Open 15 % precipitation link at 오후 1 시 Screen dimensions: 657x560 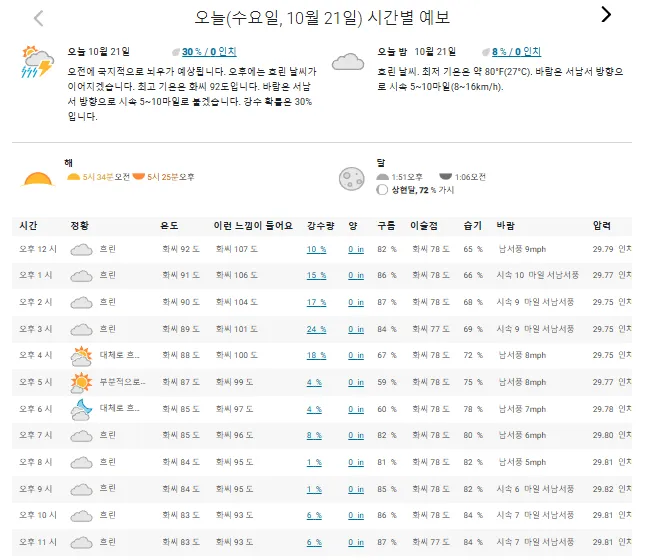coord(316,275)
